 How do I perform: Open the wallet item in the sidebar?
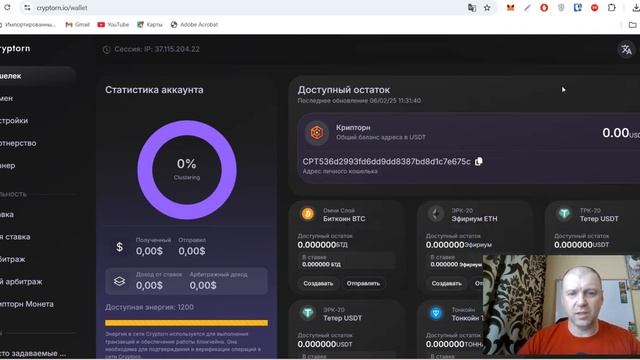click(x=37, y=76)
